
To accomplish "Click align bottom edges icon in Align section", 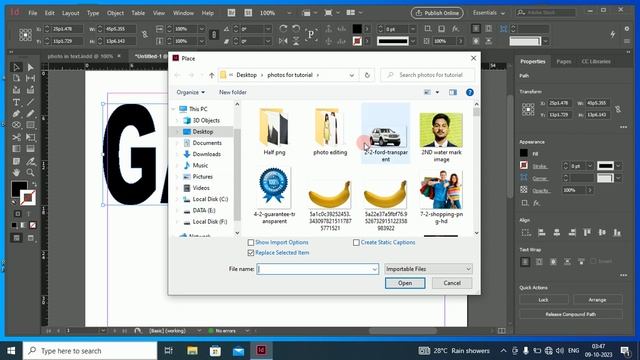I will (x=618, y=233).
